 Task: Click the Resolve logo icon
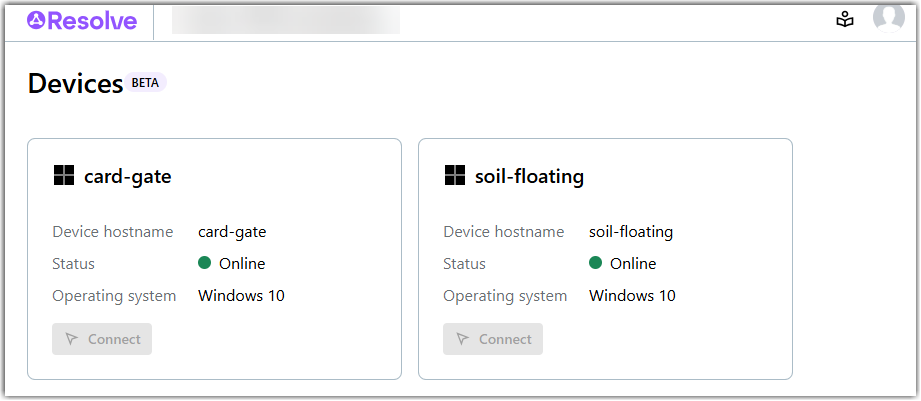click(36, 20)
